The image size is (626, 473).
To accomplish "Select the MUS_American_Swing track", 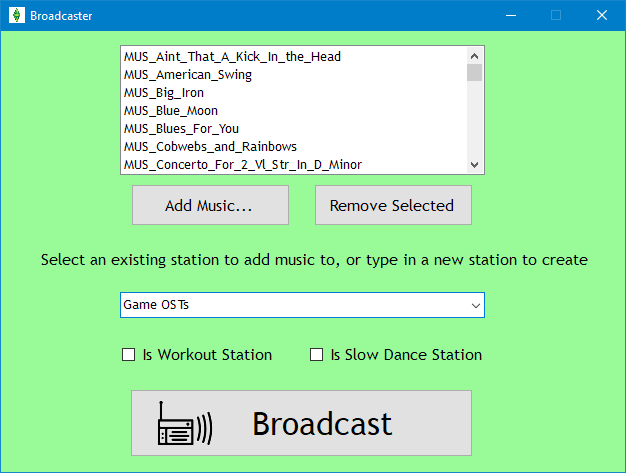I will 188,75.
